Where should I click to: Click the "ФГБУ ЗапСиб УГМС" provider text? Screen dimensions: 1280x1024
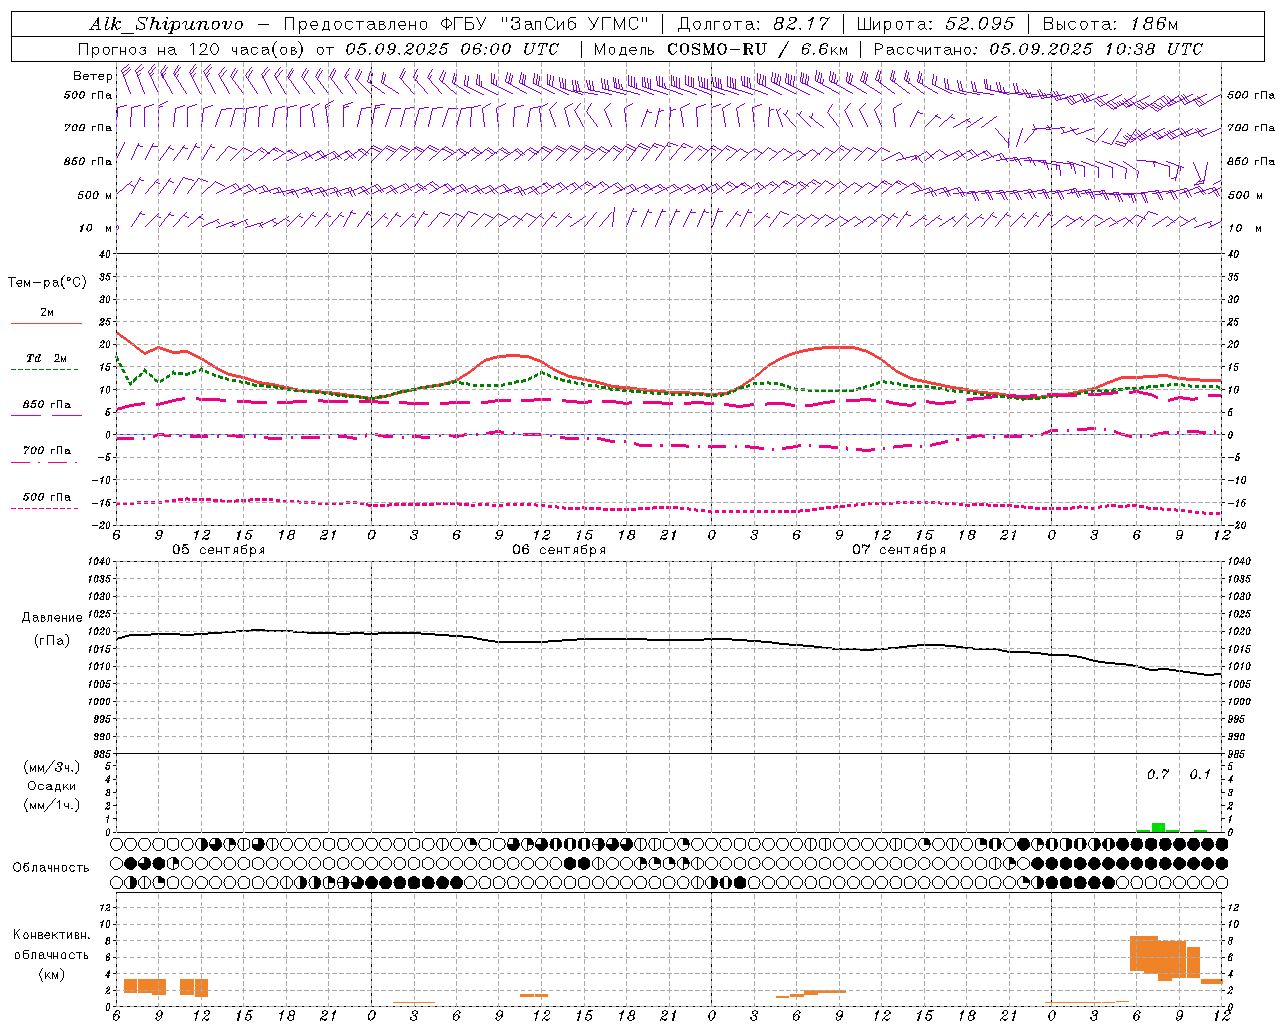(x=545, y=24)
